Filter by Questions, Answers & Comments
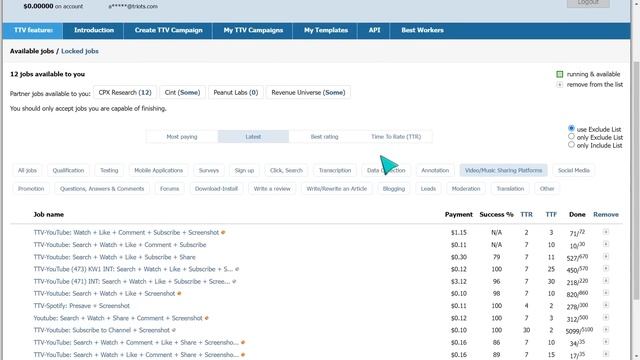The image size is (640, 360). (102, 189)
